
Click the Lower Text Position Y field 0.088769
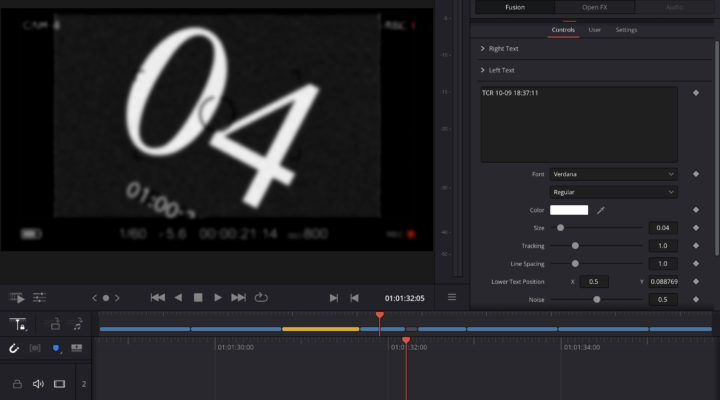click(663, 282)
